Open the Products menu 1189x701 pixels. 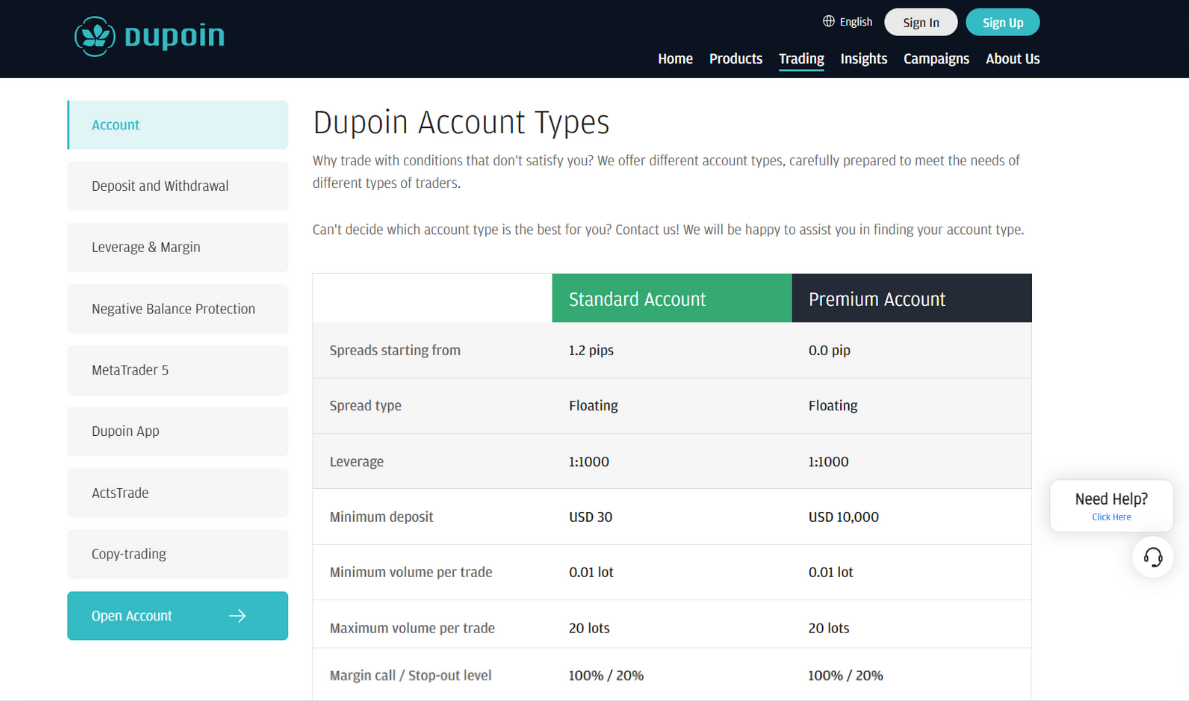coord(736,58)
